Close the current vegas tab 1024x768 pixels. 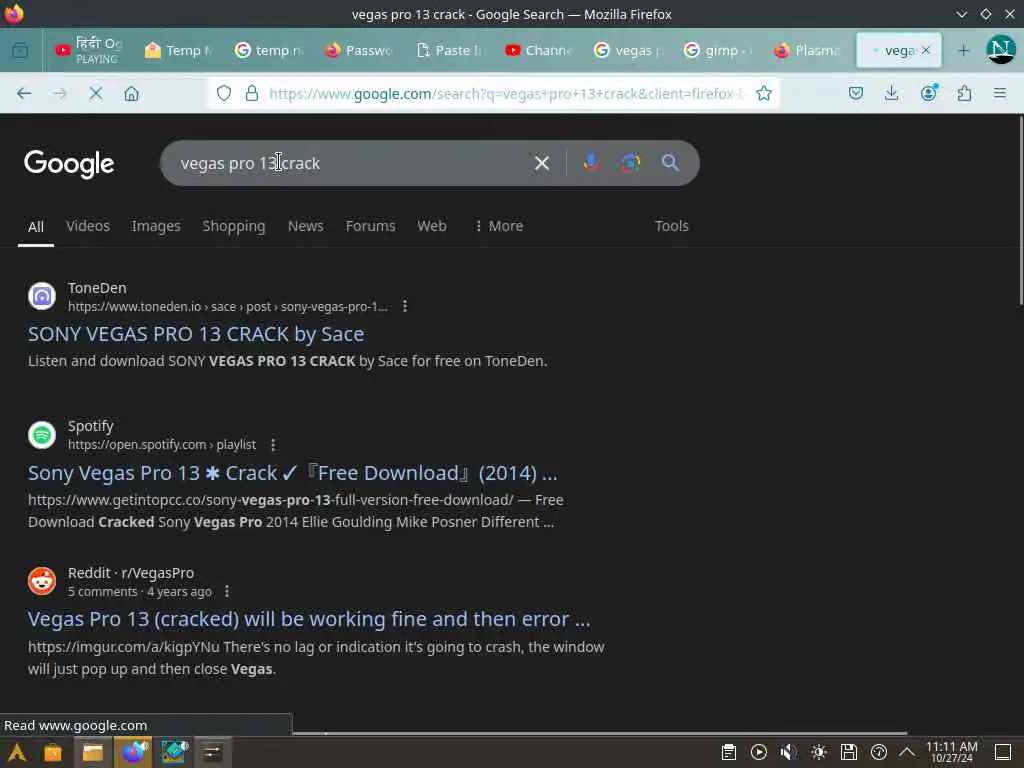(x=925, y=50)
